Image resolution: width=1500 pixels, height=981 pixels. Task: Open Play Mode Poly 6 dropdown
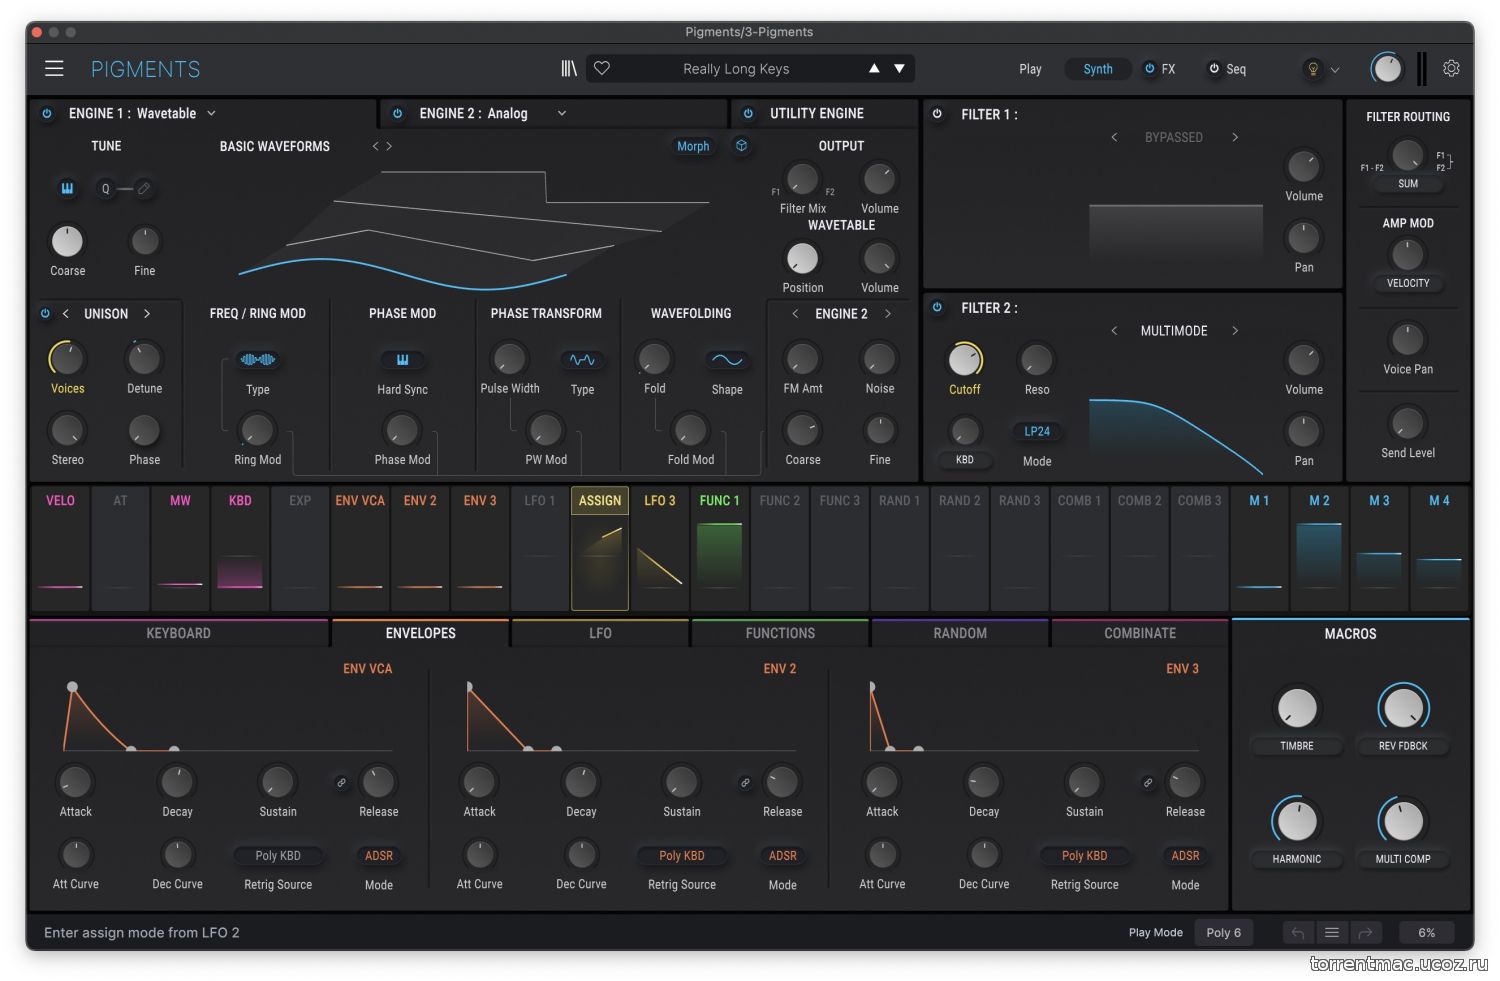(1224, 932)
